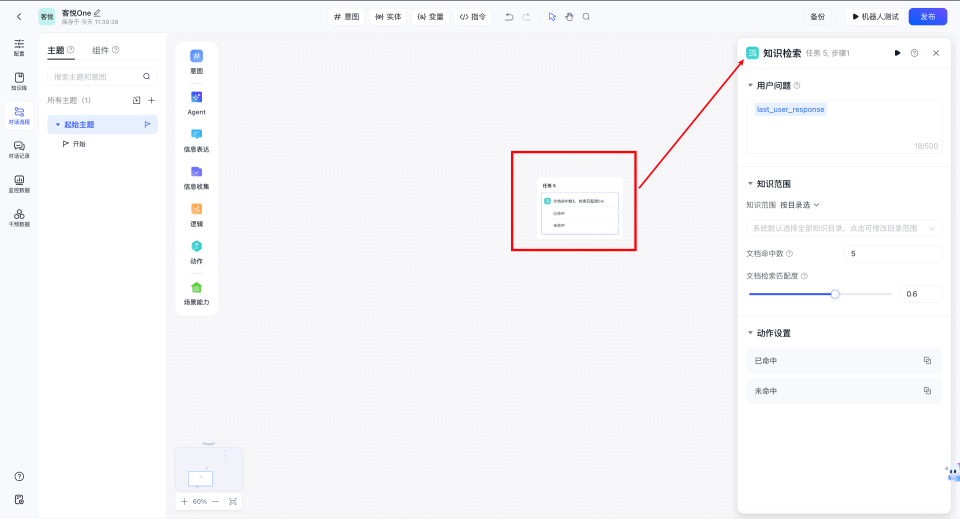The height and width of the screenshot is (519, 960).
Task: Collapse the 用户问题 section
Action: 750,85
